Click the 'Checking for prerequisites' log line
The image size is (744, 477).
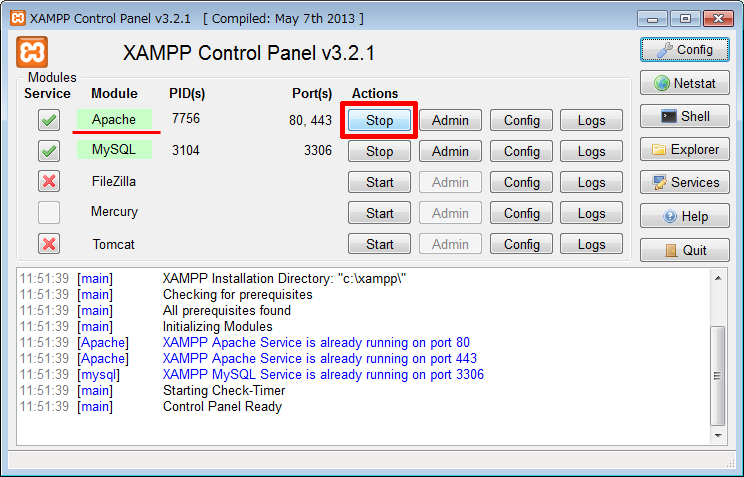[x=238, y=295]
